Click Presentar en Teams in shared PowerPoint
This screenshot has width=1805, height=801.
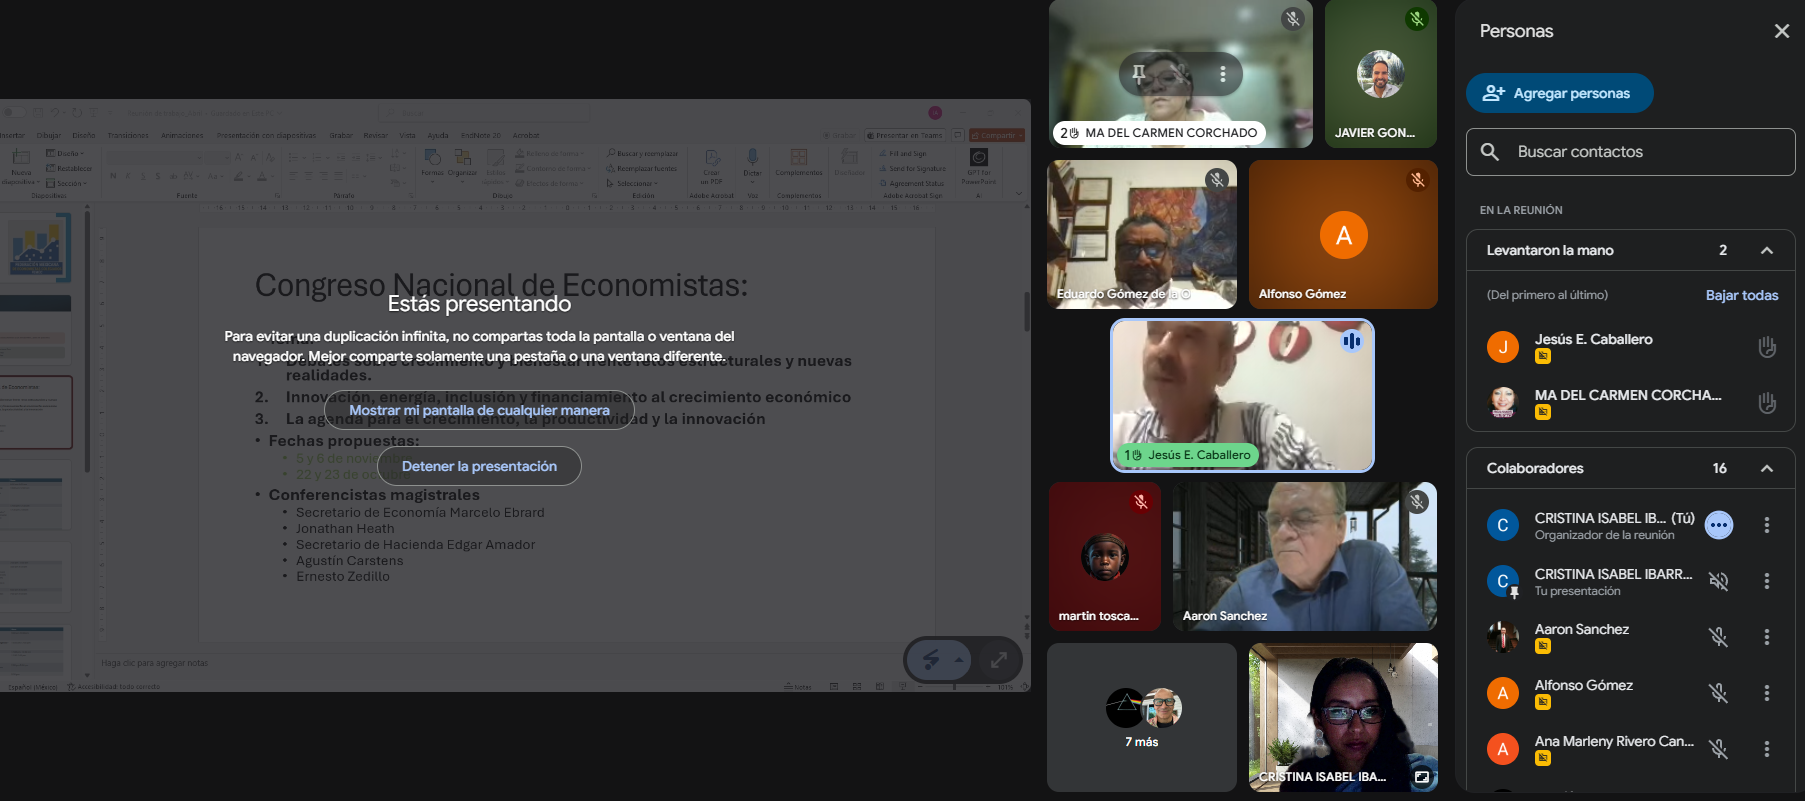(x=904, y=135)
